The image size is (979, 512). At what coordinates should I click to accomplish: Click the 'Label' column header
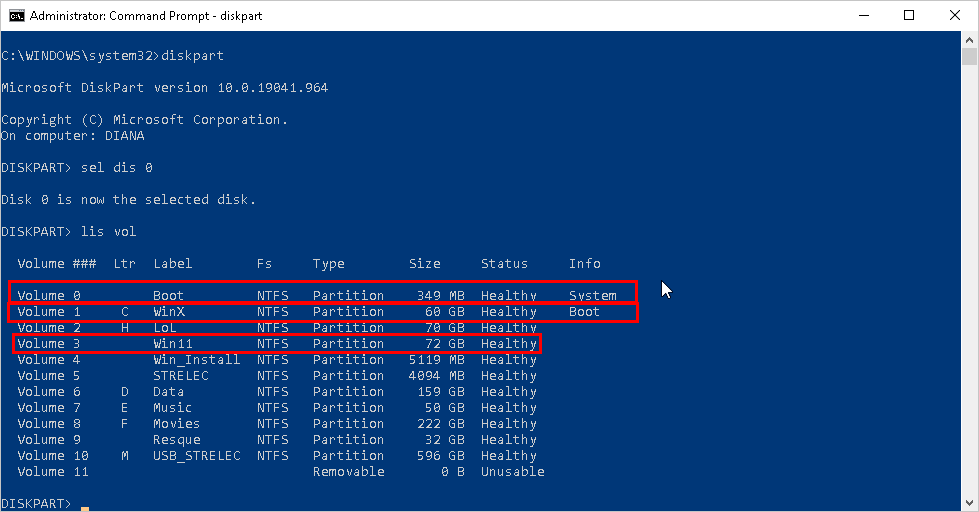173,263
